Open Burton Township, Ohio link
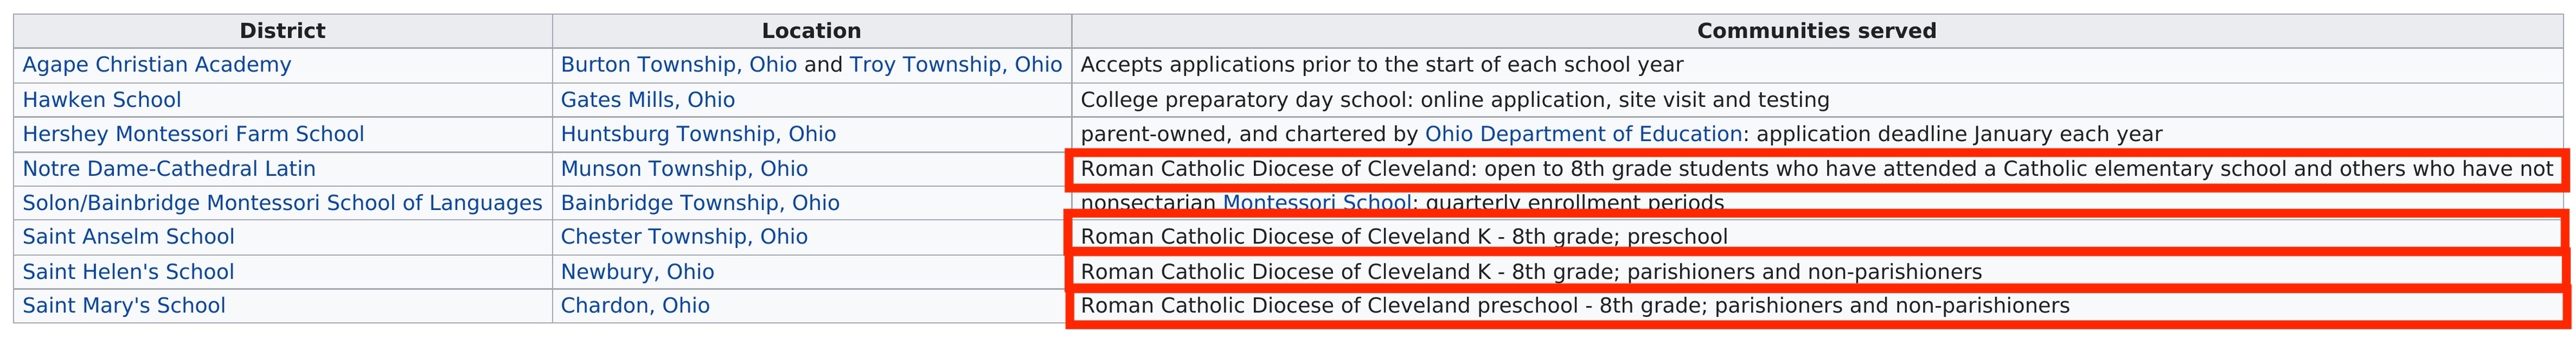 [x=678, y=65]
